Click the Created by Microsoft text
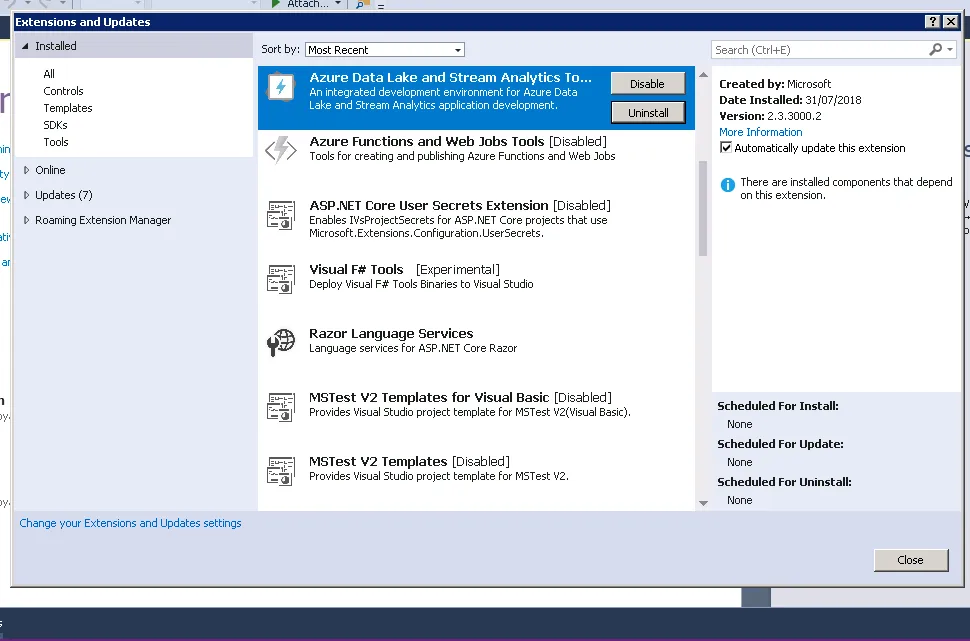The height and width of the screenshot is (641, 970). pos(775,84)
